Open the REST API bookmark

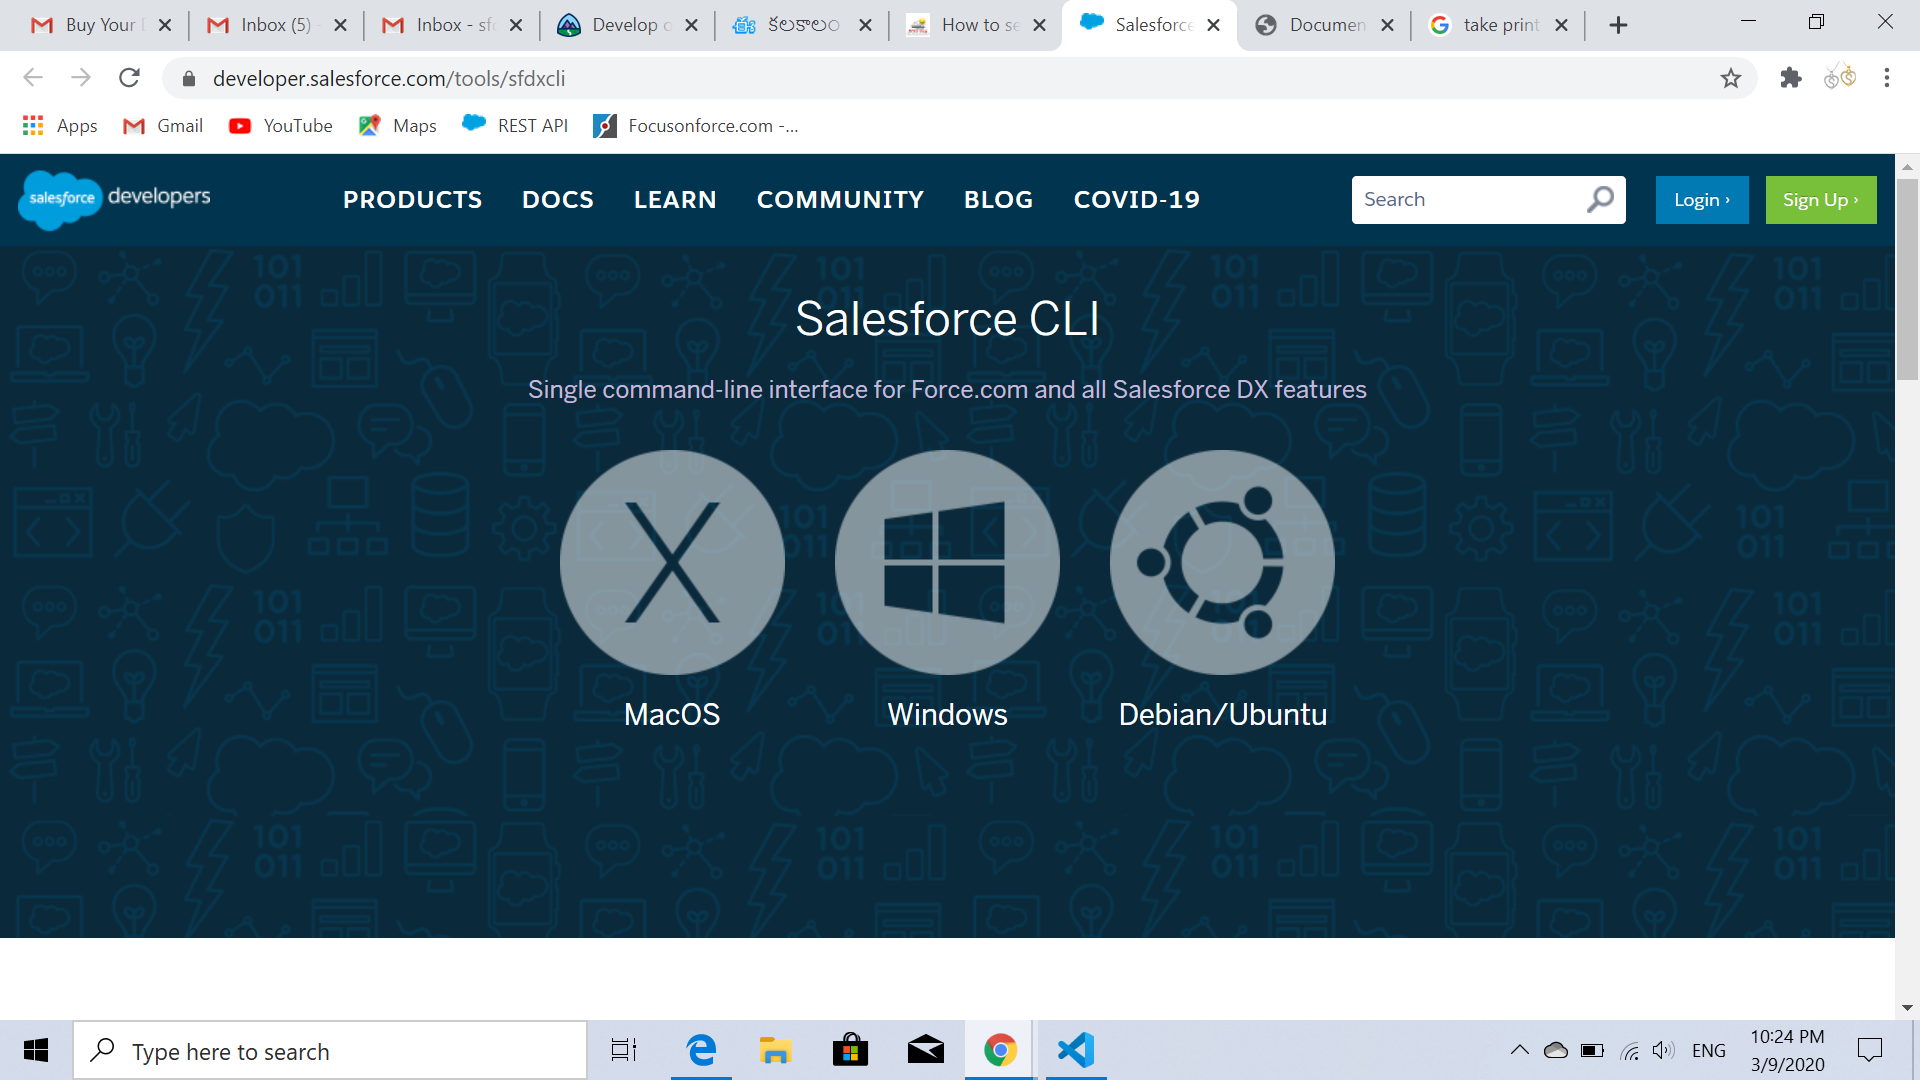515,126
